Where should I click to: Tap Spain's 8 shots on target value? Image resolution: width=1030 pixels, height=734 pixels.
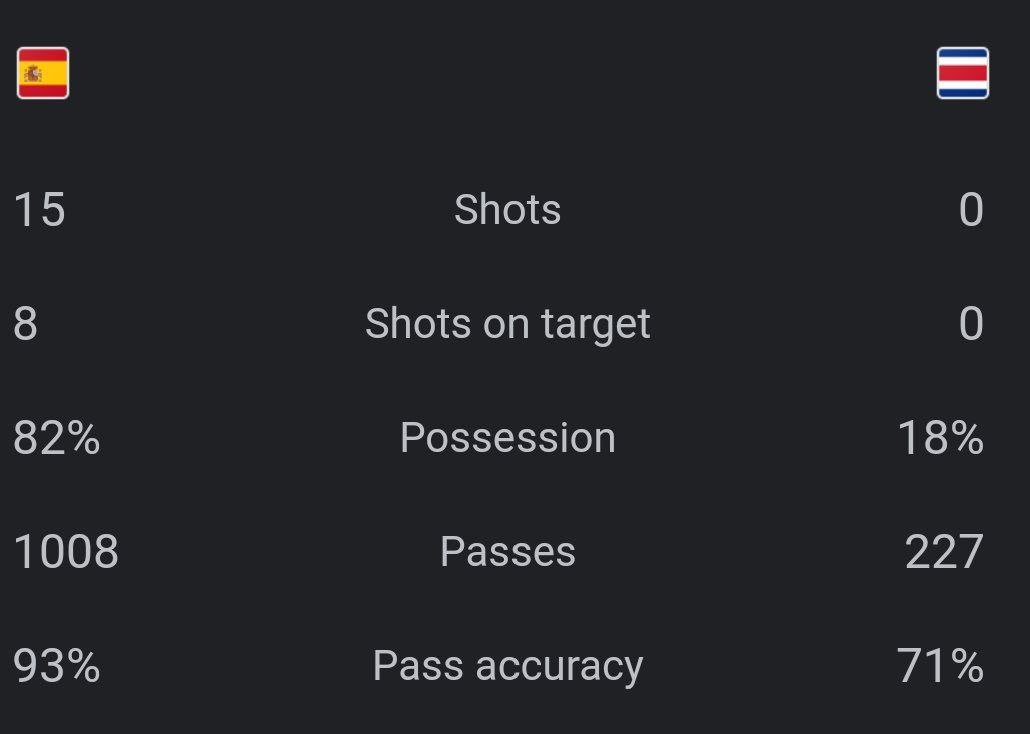[26, 324]
